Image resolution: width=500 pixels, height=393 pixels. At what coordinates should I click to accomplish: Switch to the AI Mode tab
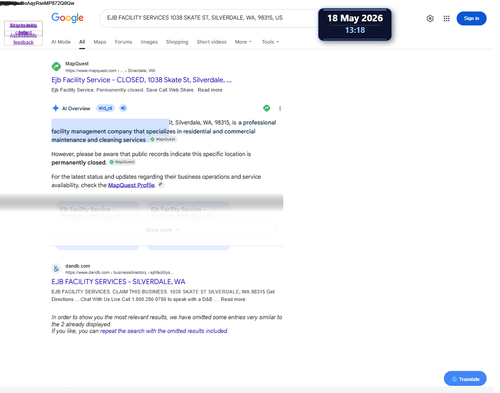61,42
